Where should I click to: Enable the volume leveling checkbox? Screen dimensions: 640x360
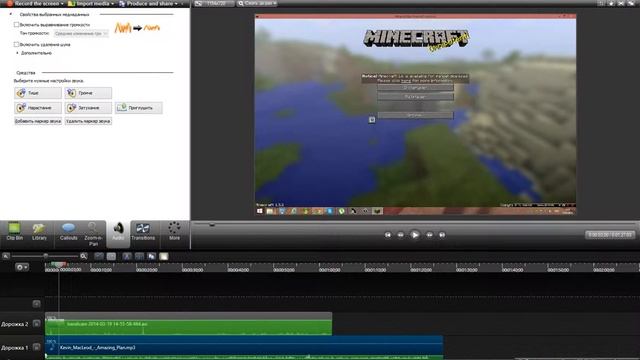pyautogui.click(x=16, y=25)
